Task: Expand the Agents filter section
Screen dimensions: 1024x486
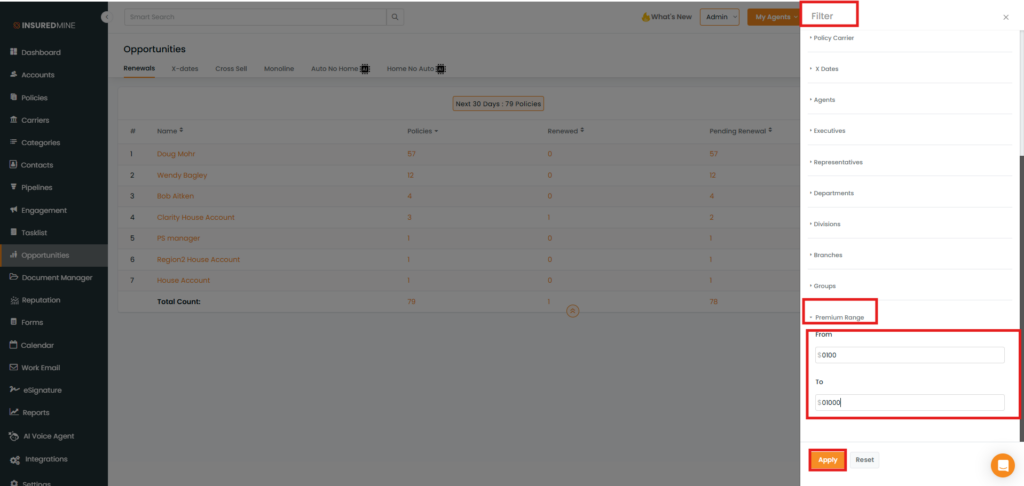Action: 824,100
